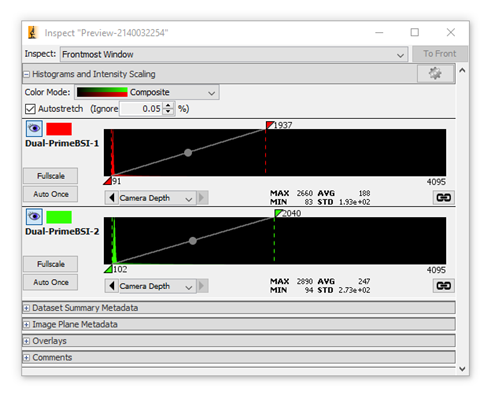The height and width of the screenshot is (399, 491).
Task: Open histogram settings gear icon
Action: coord(436,73)
